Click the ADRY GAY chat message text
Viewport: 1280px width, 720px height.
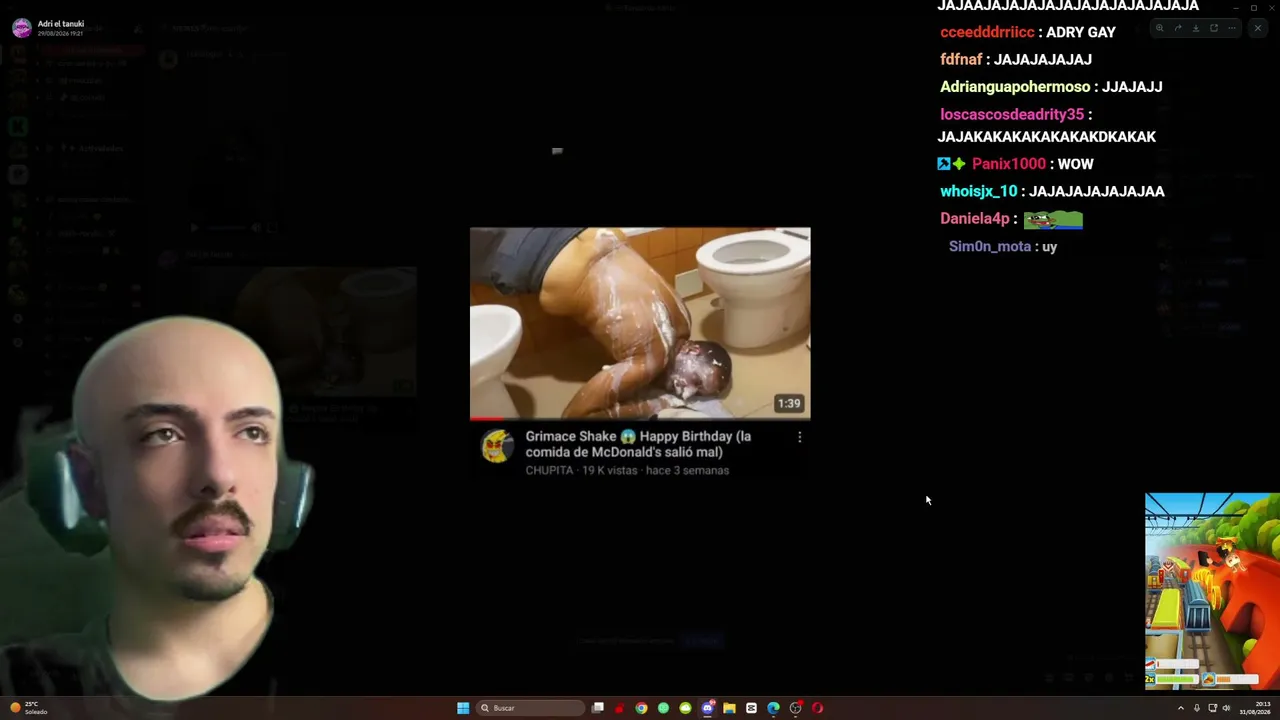[1081, 32]
